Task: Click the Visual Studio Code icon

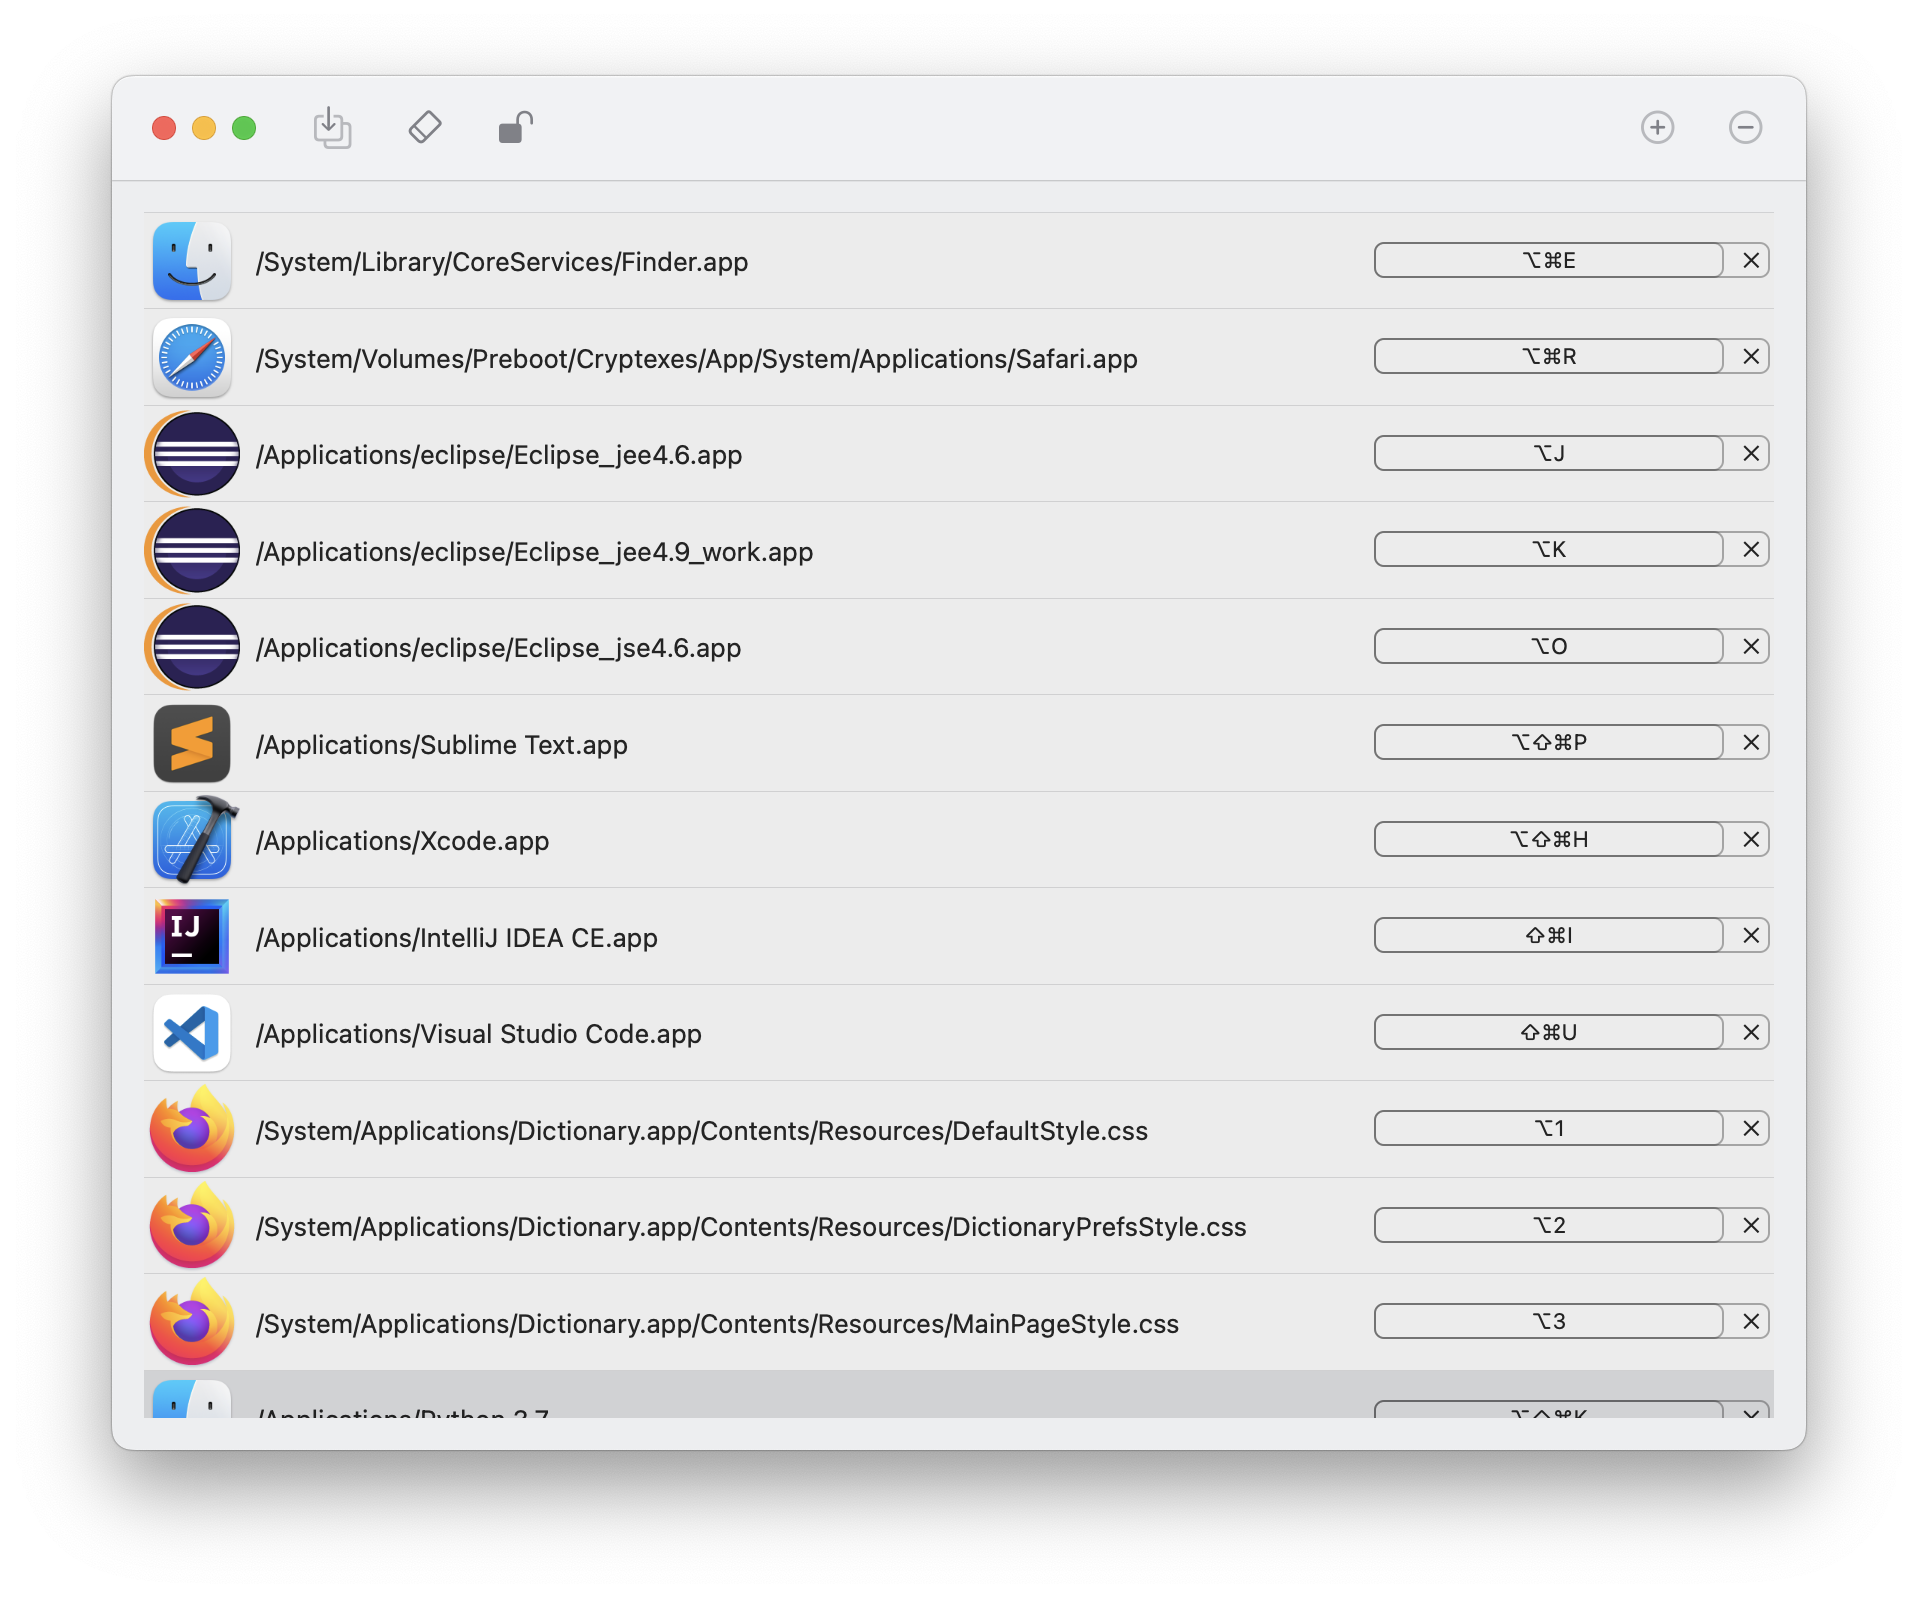Action: pos(192,1033)
